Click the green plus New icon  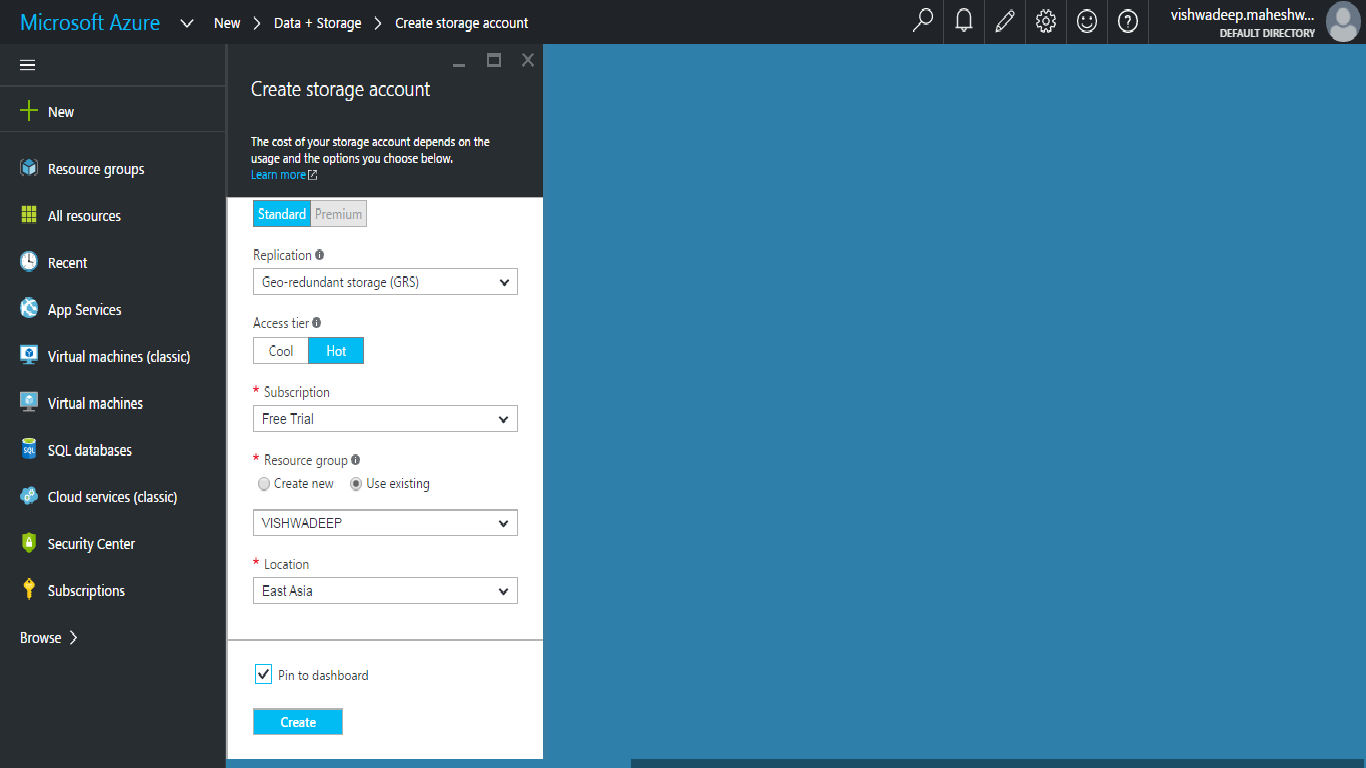click(x=29, y=111)
